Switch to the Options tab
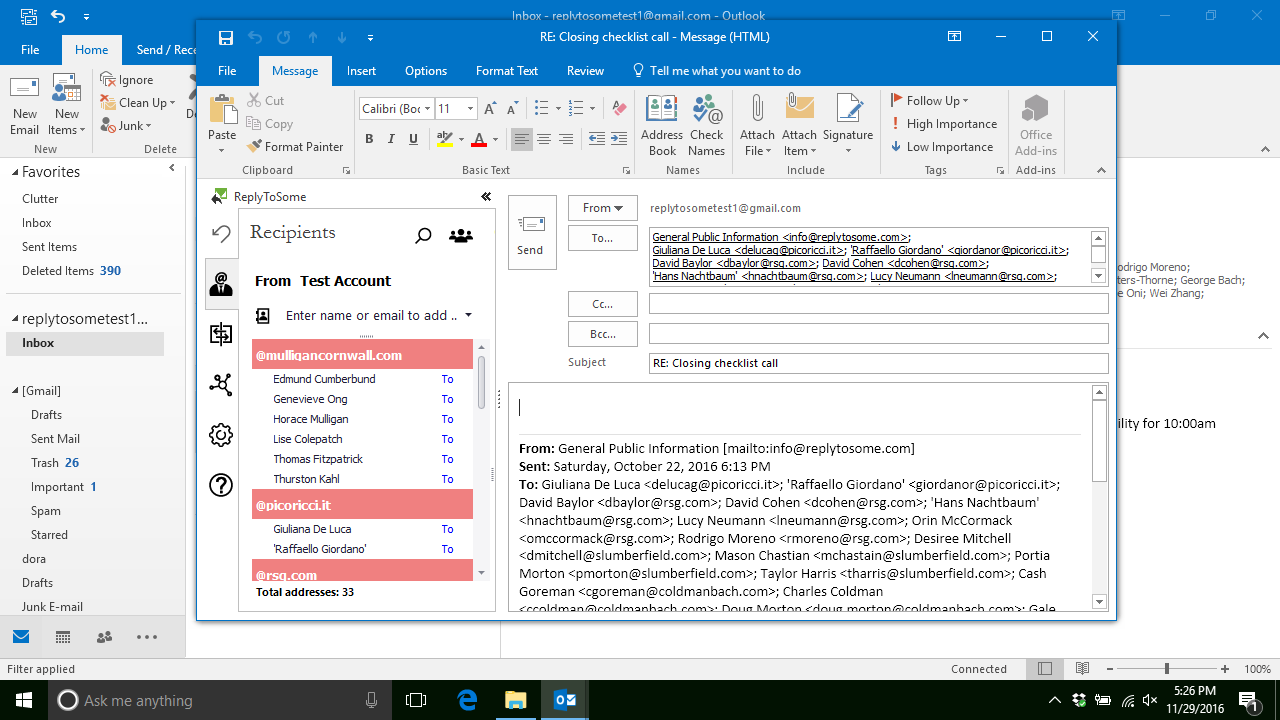The height and width of the screenshot is (720, 1280). tap(426, 71)
